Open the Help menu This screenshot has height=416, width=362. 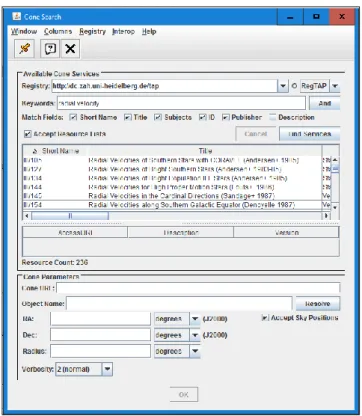pyautogui.click(x=149, y=31)
